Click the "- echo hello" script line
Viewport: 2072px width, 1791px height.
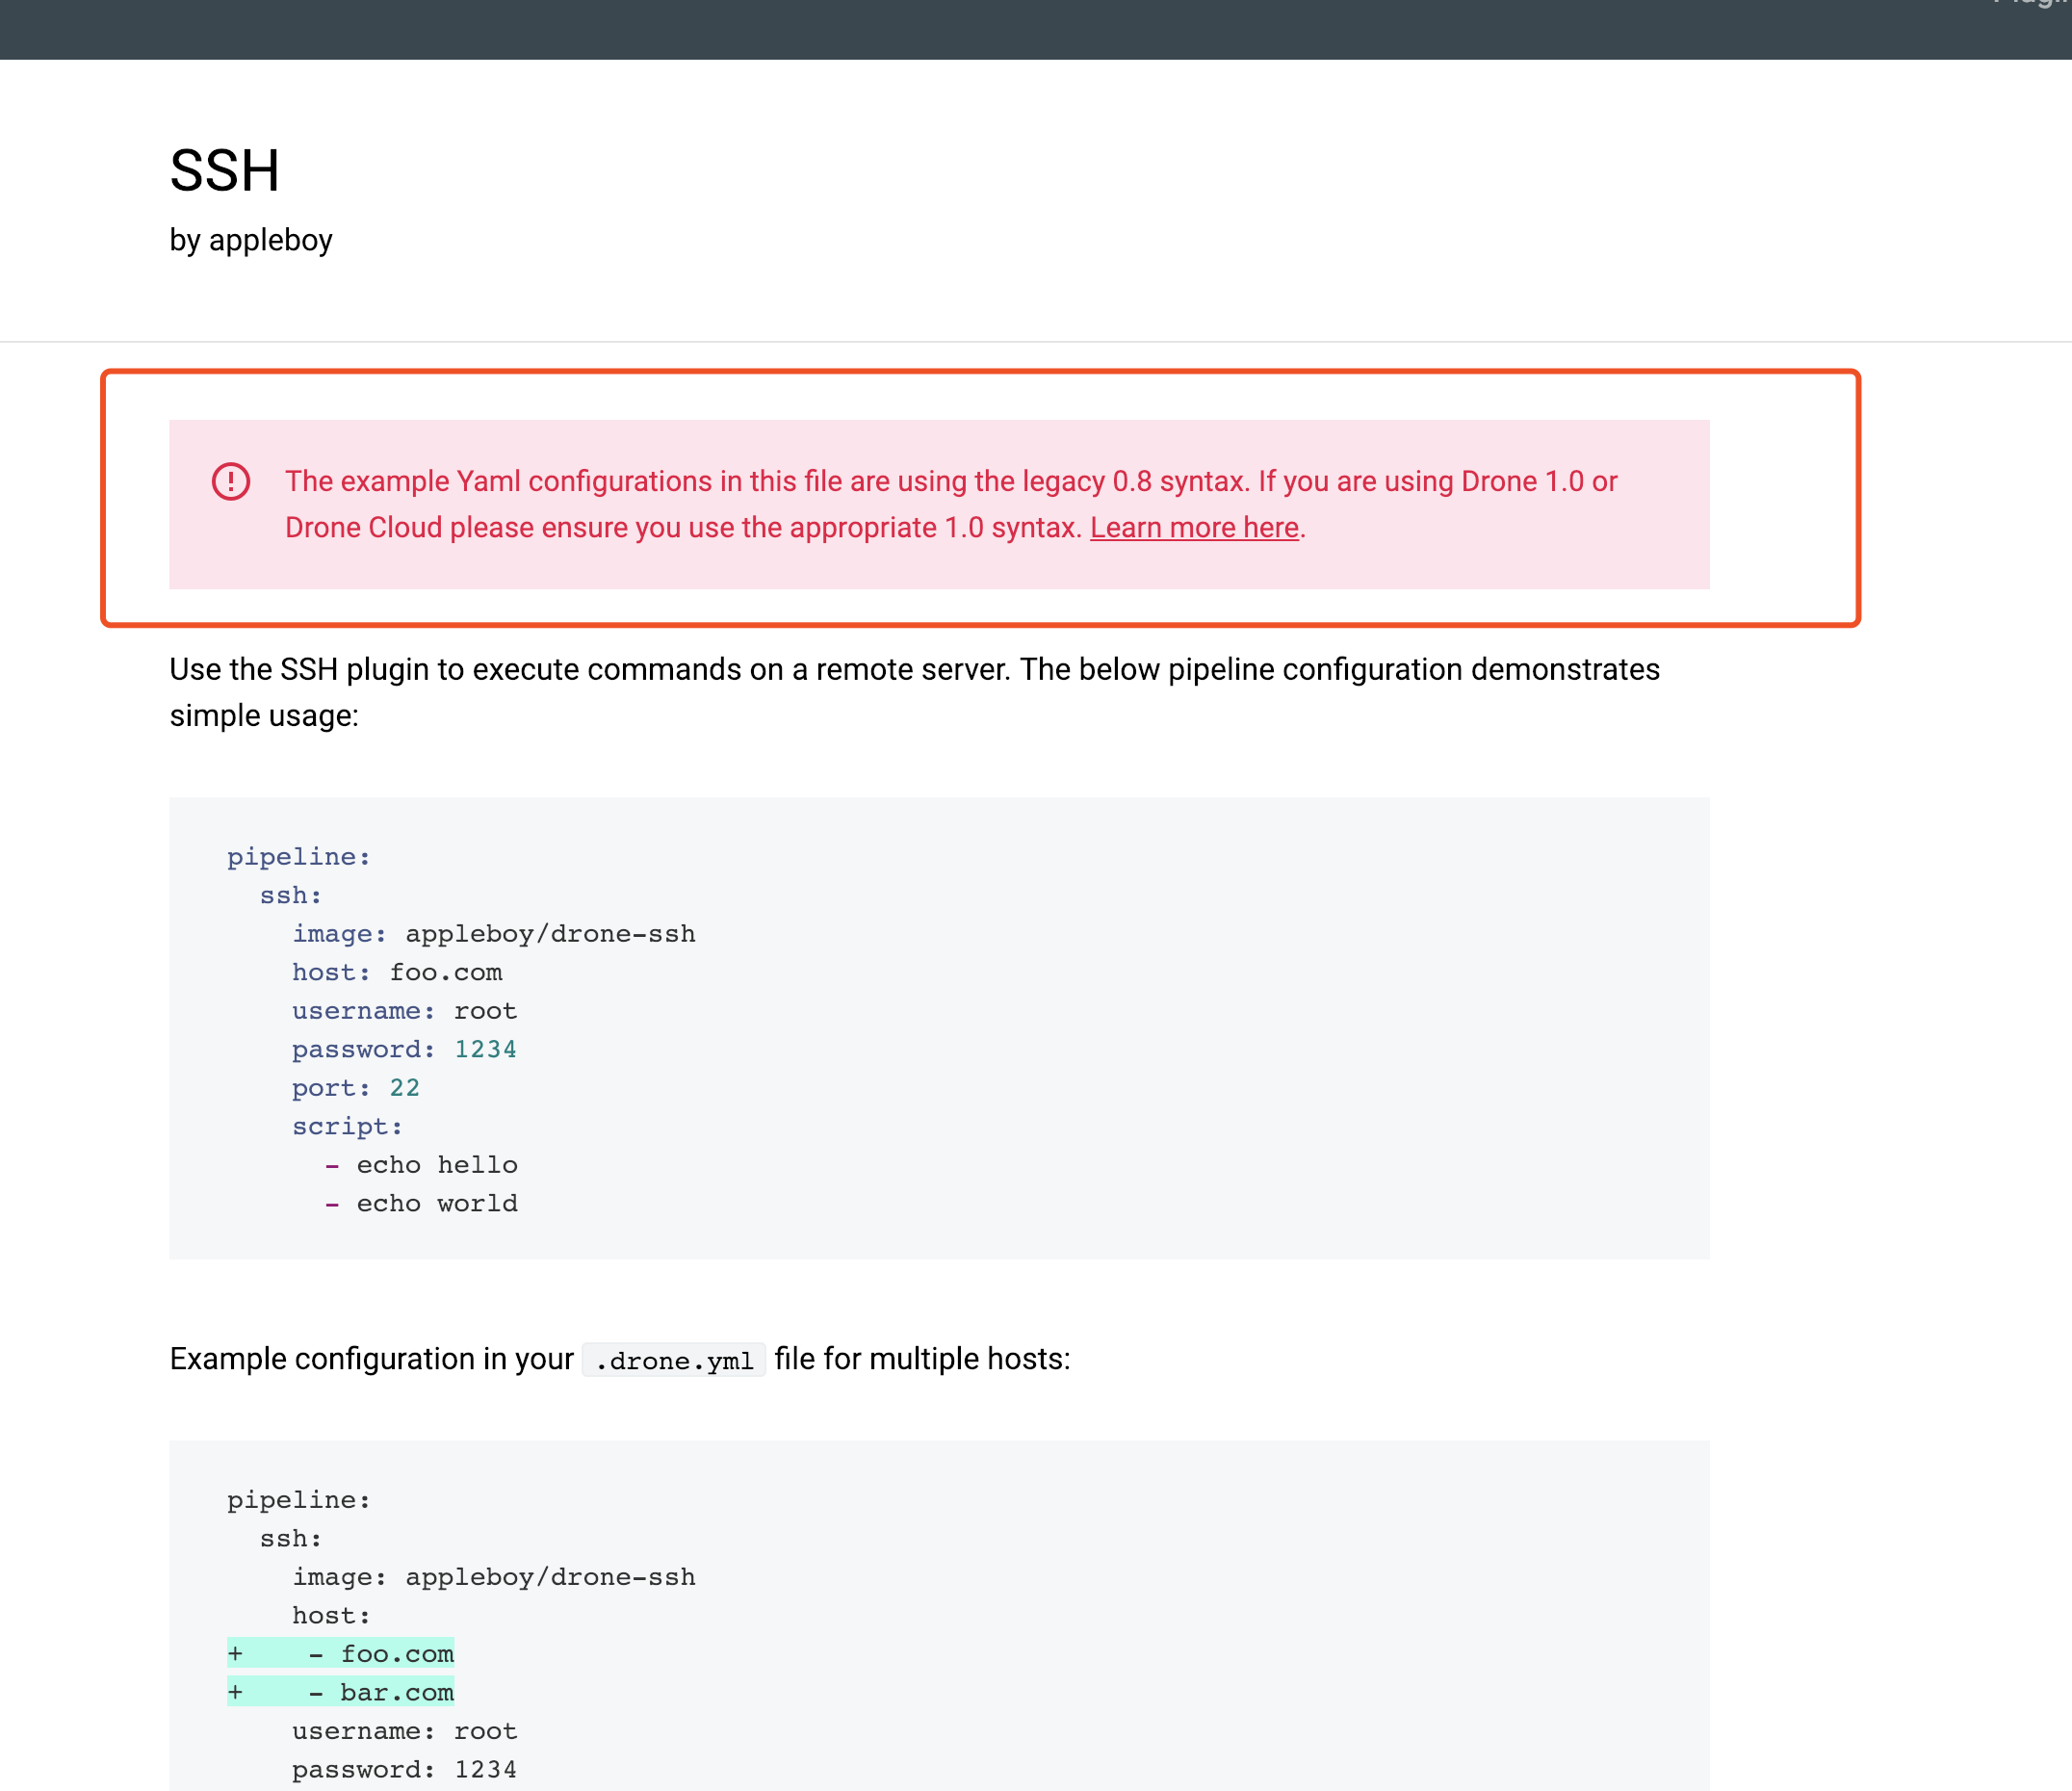422,1165
